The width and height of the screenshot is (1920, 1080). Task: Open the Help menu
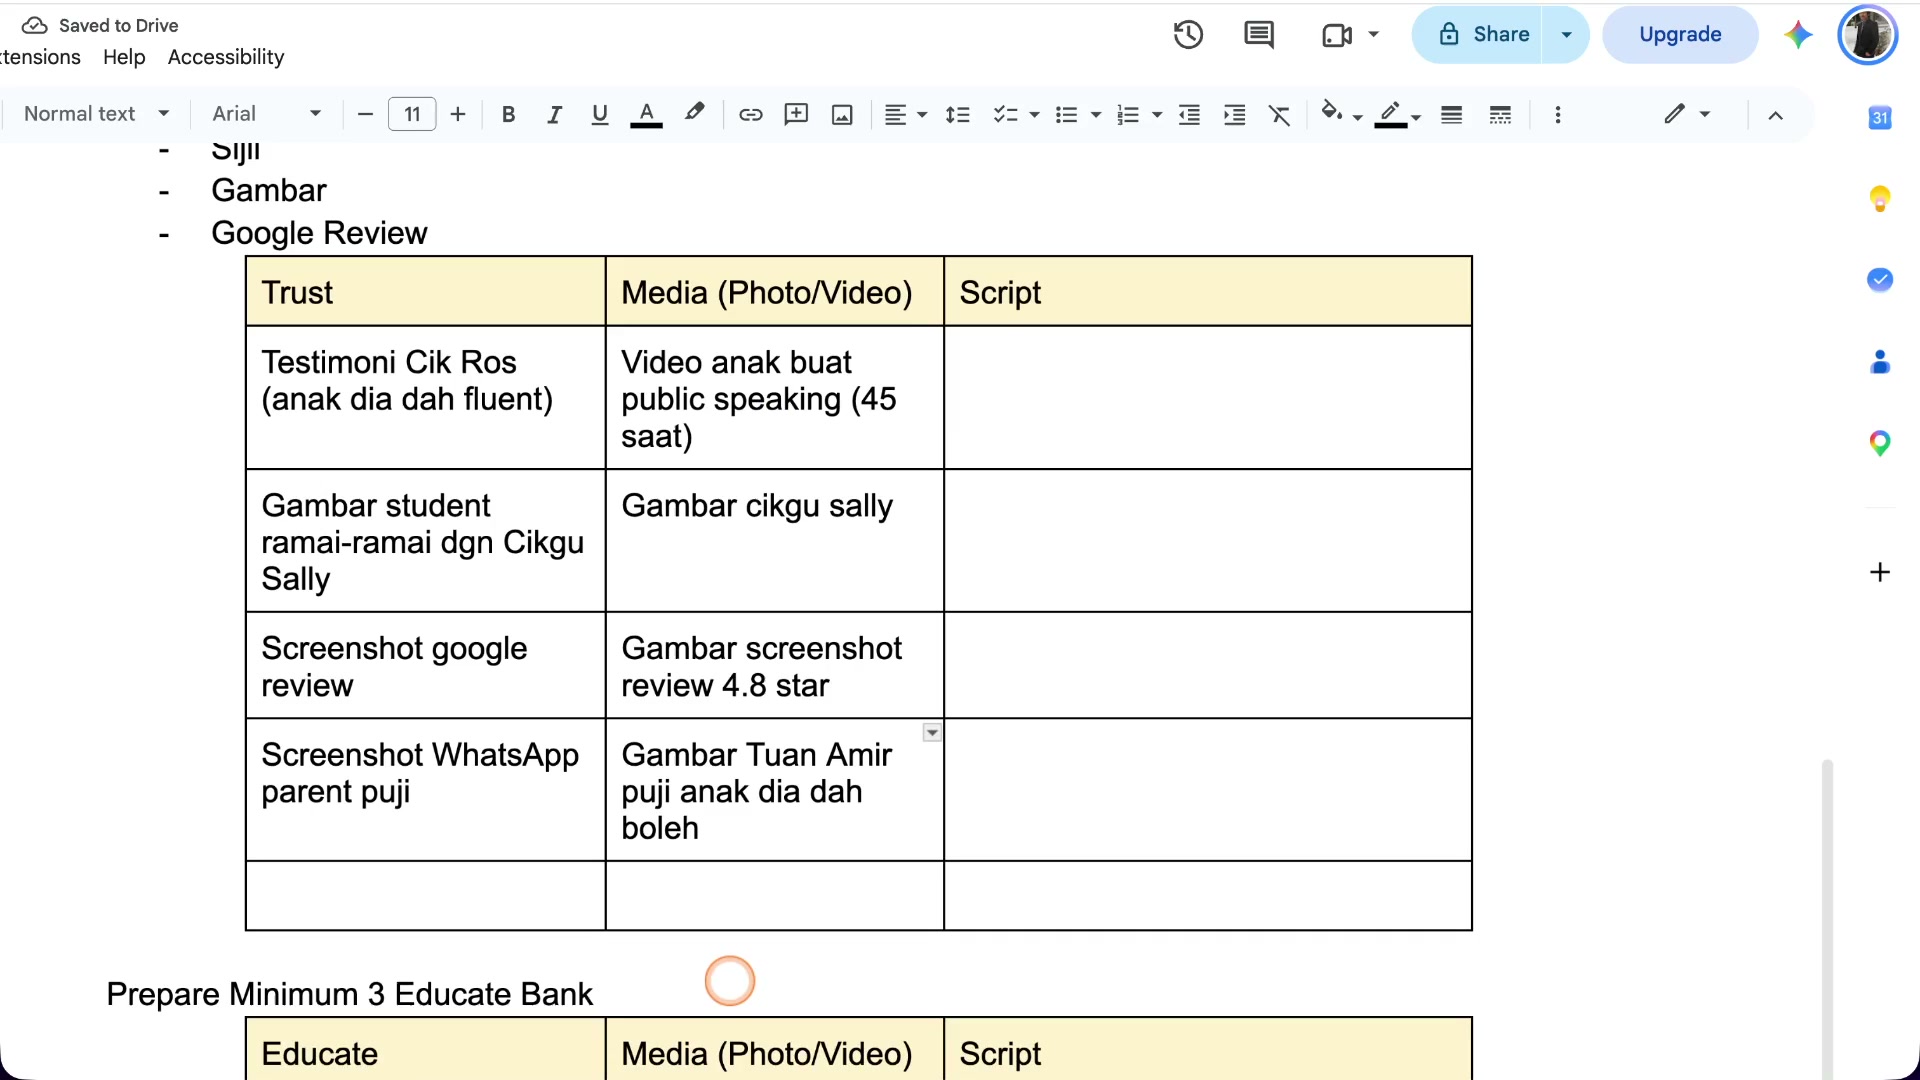[x=124, y=57]
